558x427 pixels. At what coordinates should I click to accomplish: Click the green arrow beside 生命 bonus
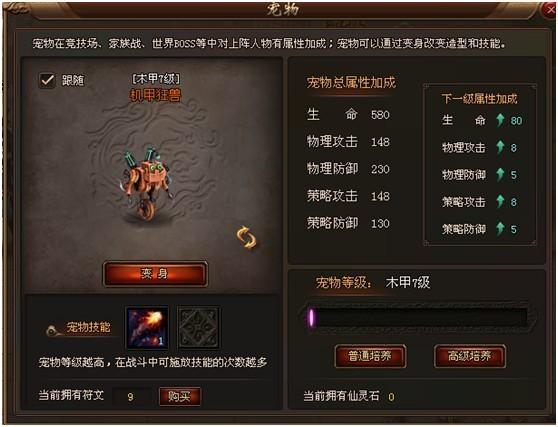[500, 120]
